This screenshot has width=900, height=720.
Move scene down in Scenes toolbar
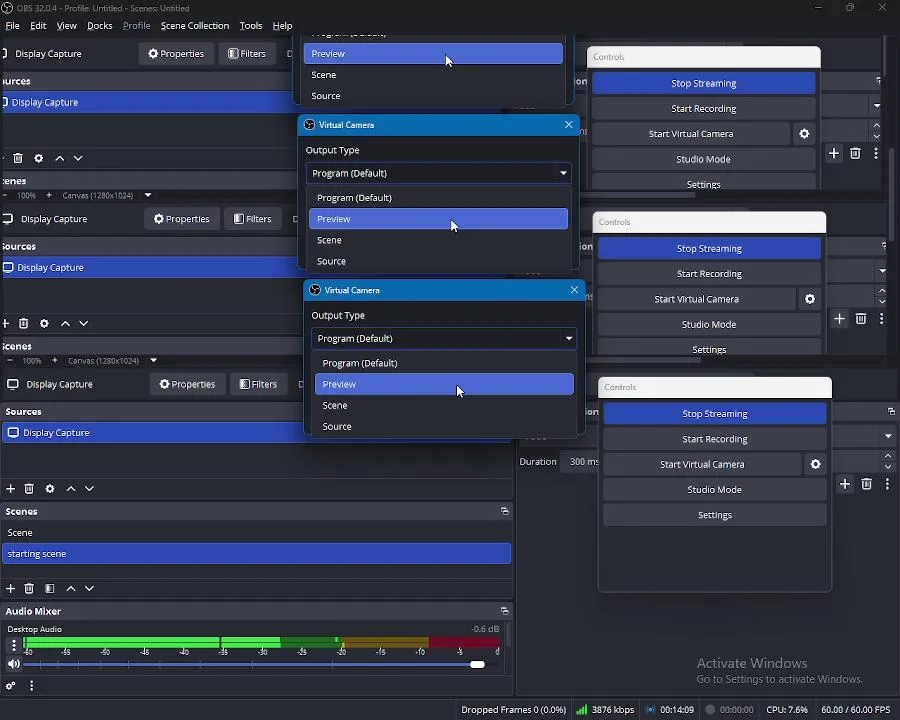coord(90,589)
